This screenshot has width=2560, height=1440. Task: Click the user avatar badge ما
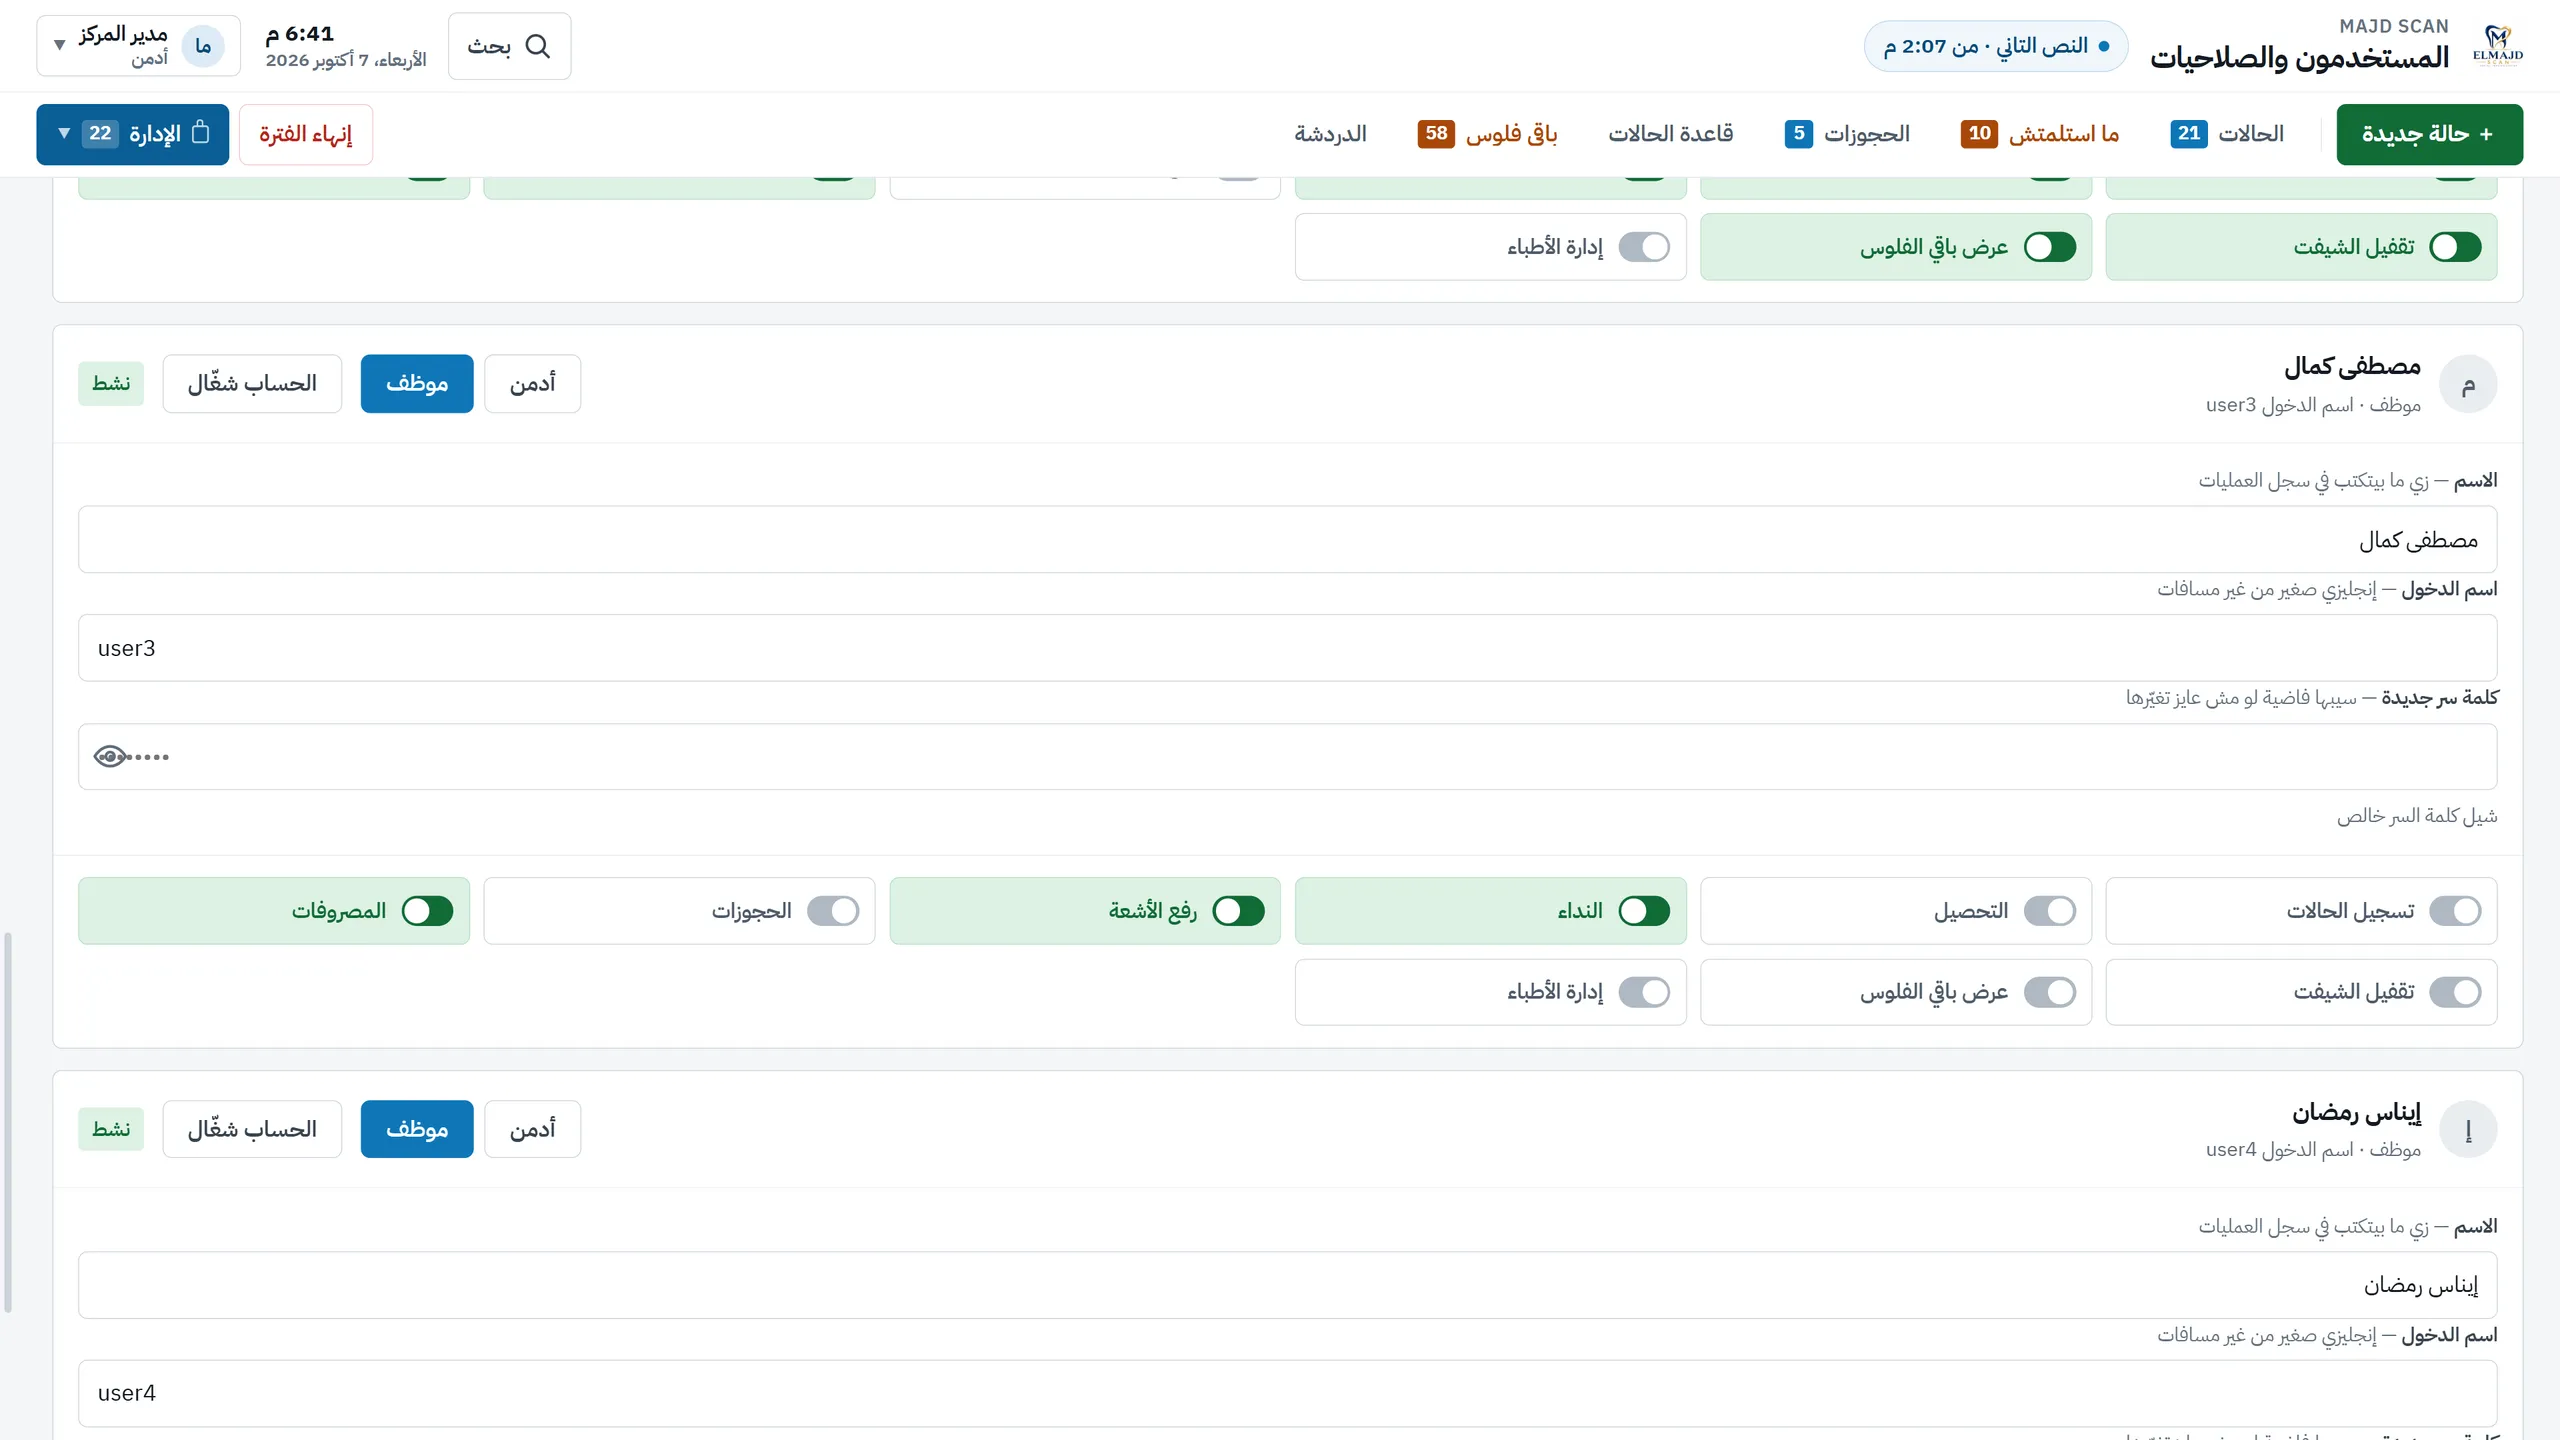(x=203, y=46)
